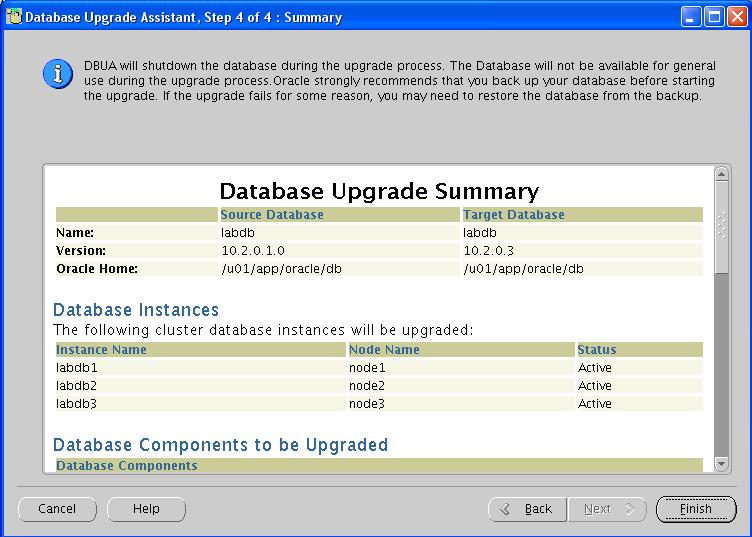Click the Database Components to be Upgraded heading
Screen dimensions: 752x537
[220, 445]
